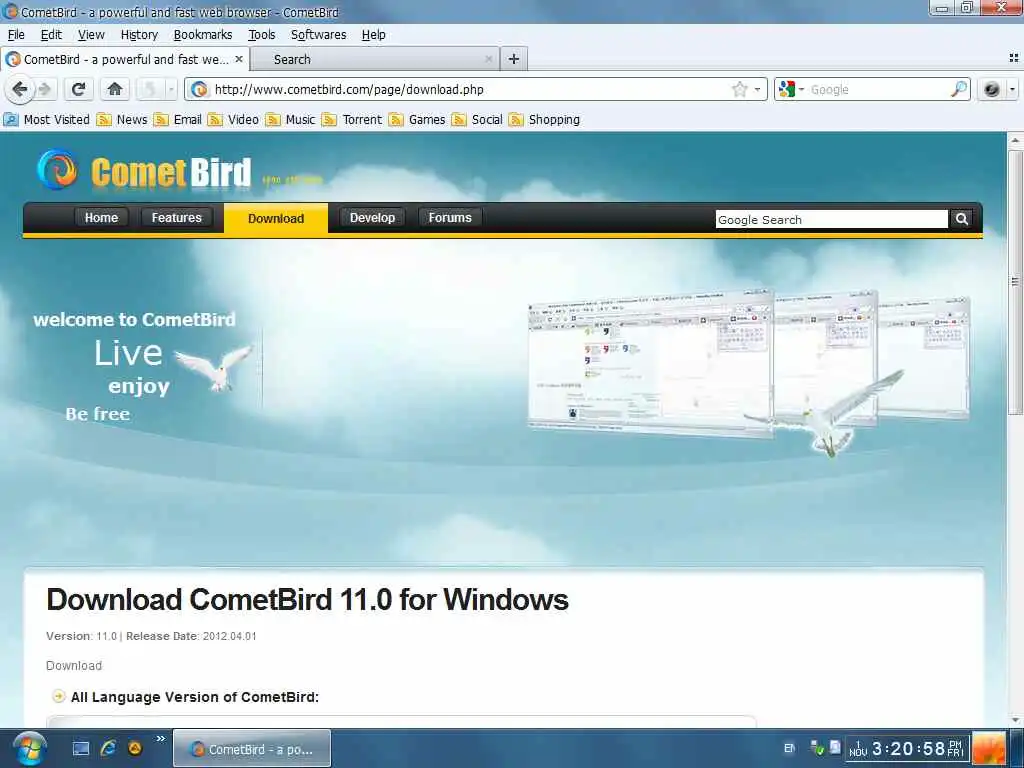Open the Most Visited bookmarks folder
The width and height of the screenshot is (1024, 768).
46,120
